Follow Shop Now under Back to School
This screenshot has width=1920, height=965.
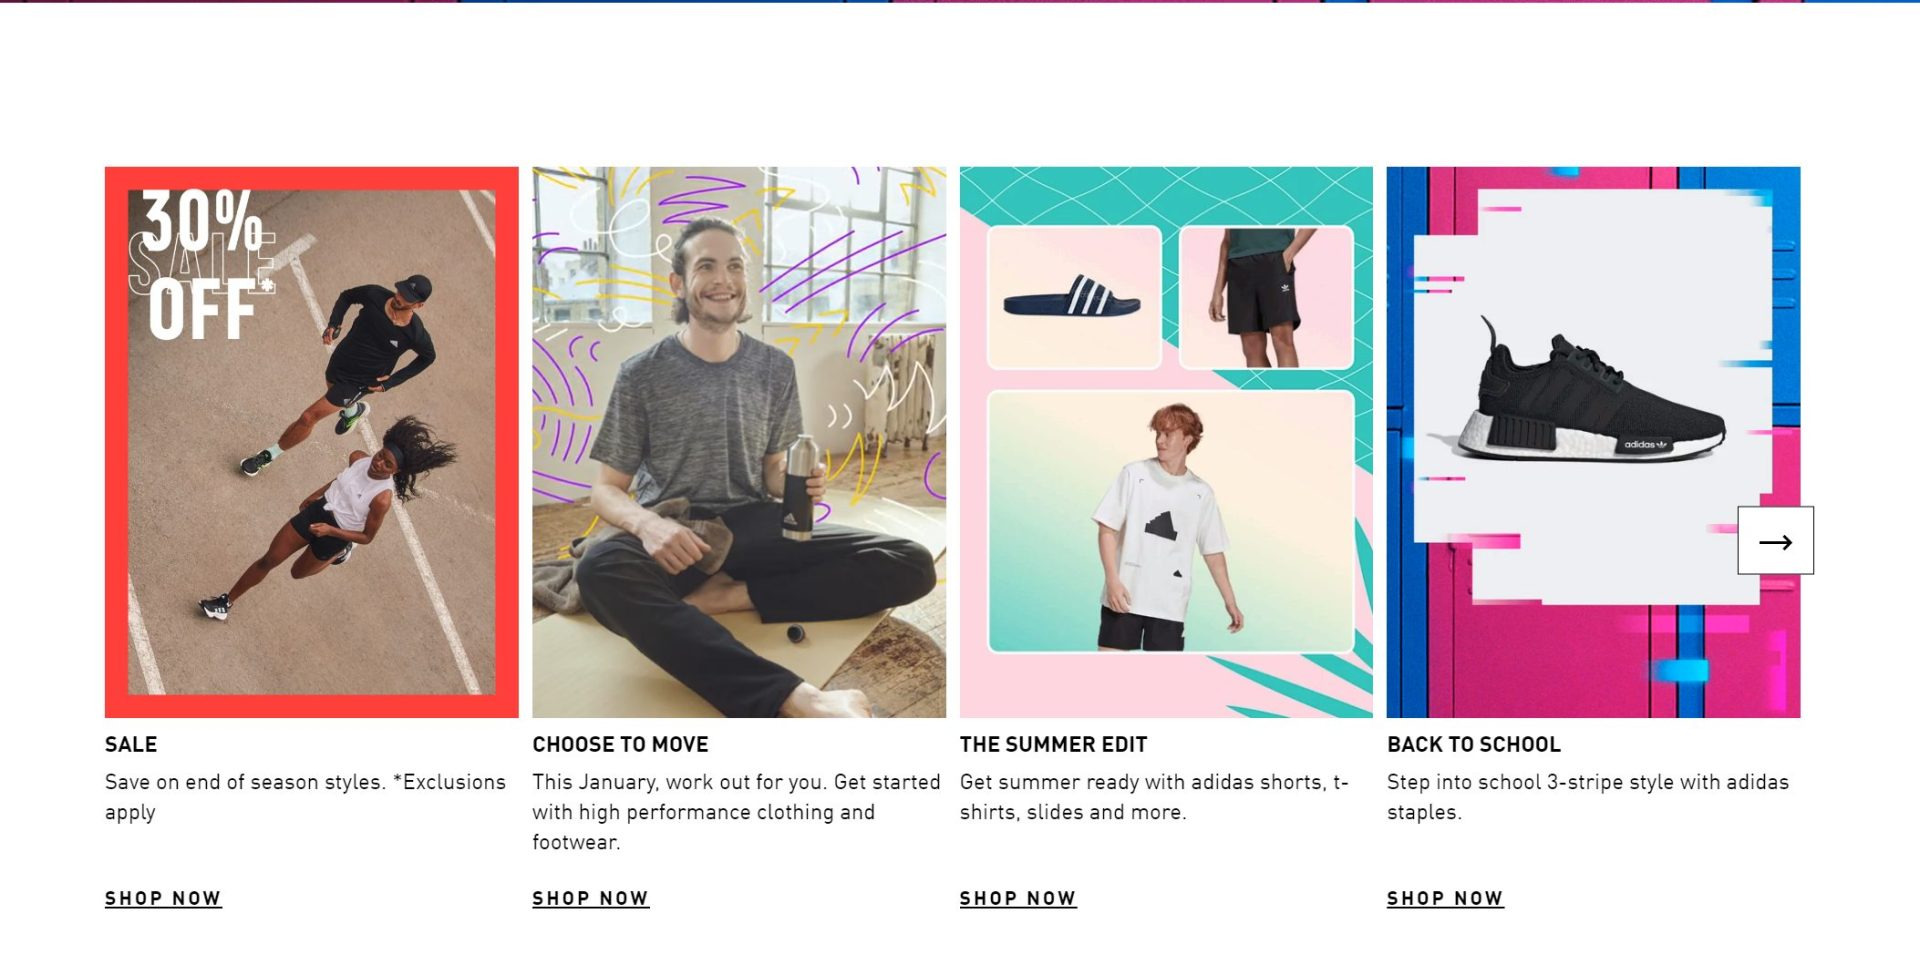click(1445, 899)
